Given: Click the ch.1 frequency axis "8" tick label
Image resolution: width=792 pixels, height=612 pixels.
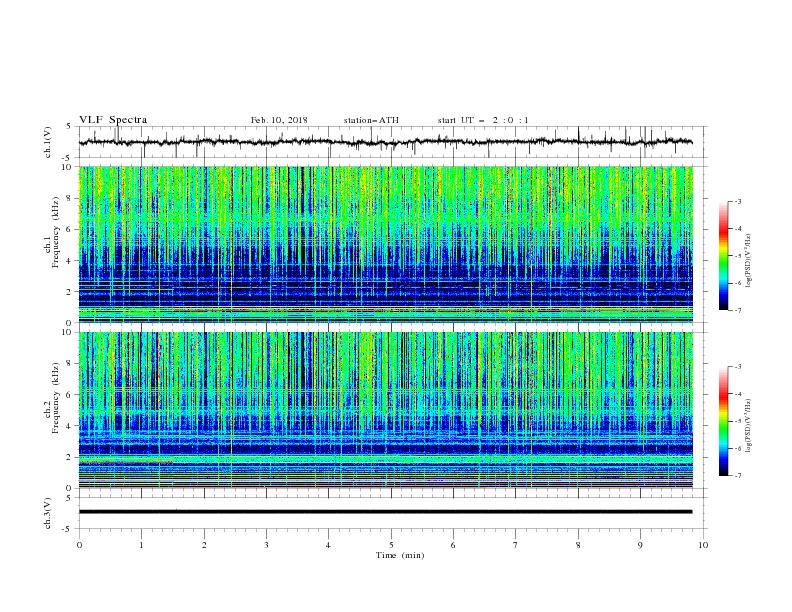Looking at the screenshot, I should (x=70, y=198).
